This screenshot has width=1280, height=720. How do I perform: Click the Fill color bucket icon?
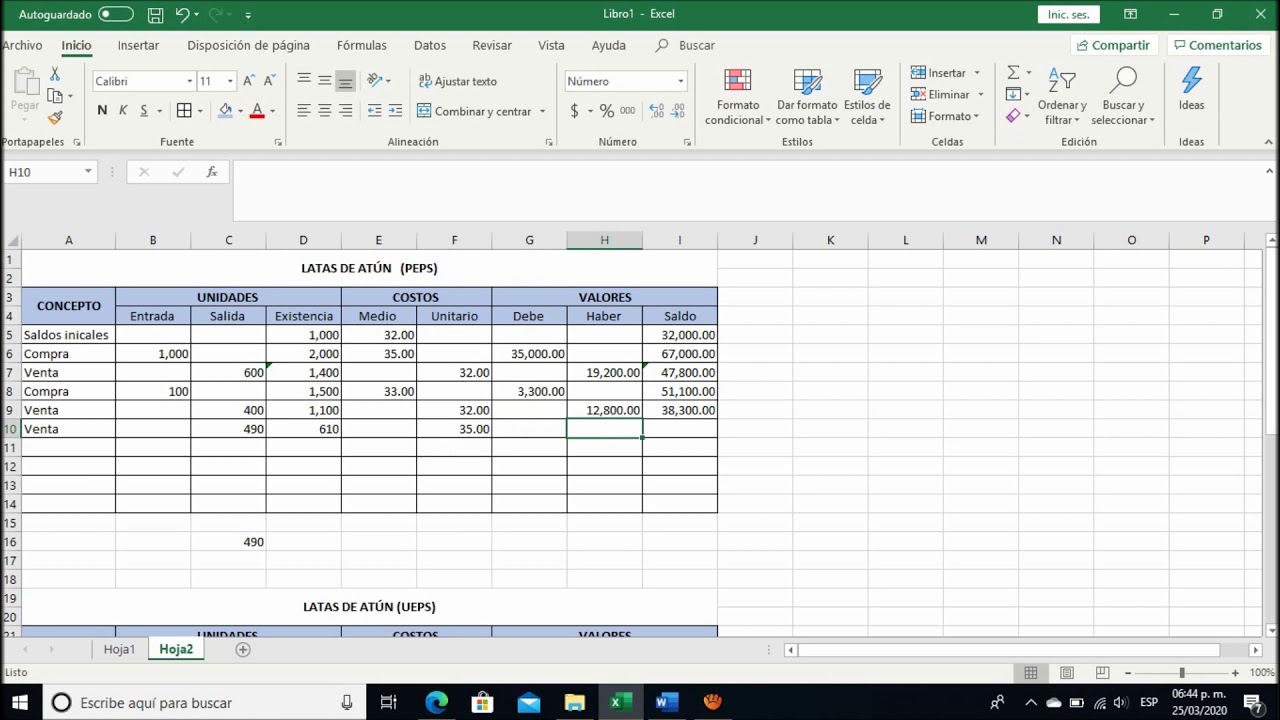pos(225,111)
